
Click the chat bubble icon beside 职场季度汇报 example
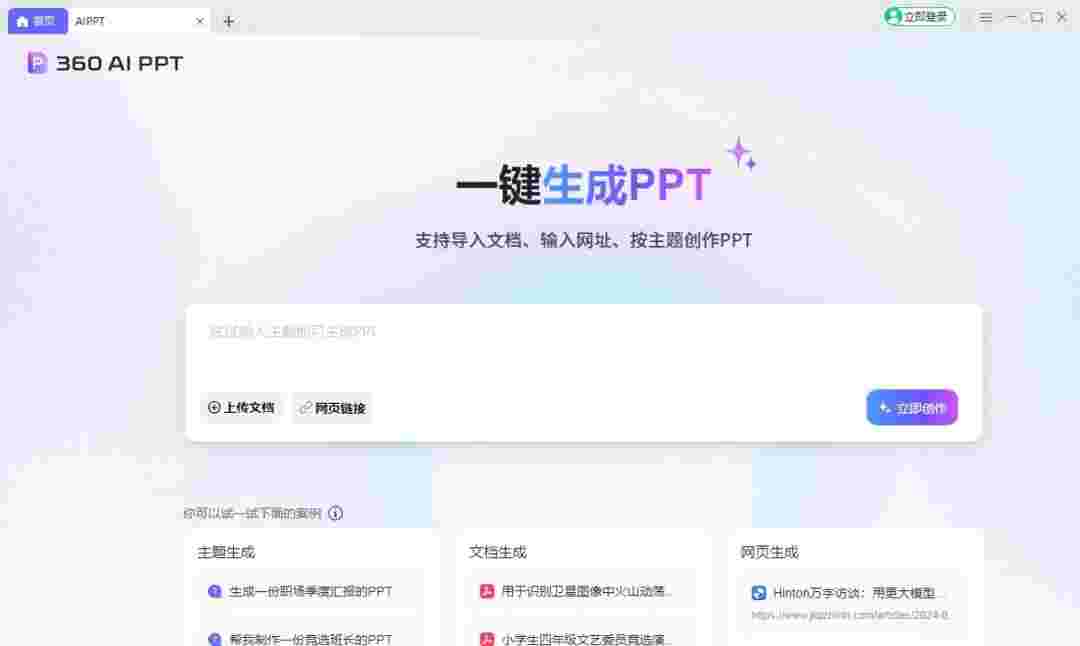pos(212,592)
